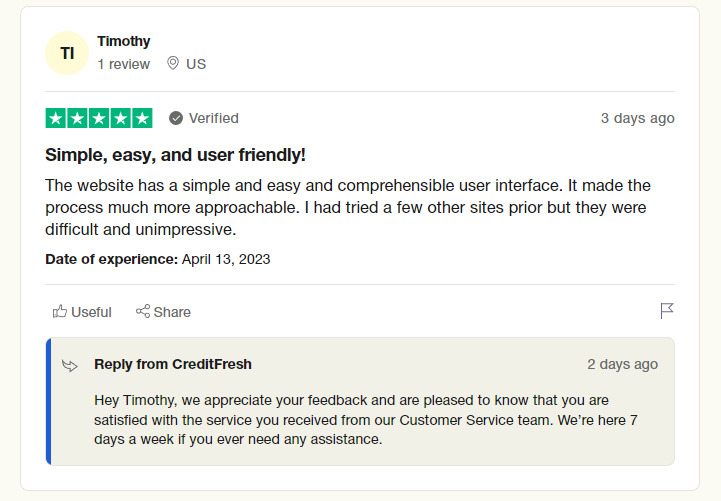
Task: Open reviewer Timothy's profile name
Action: 124,41
